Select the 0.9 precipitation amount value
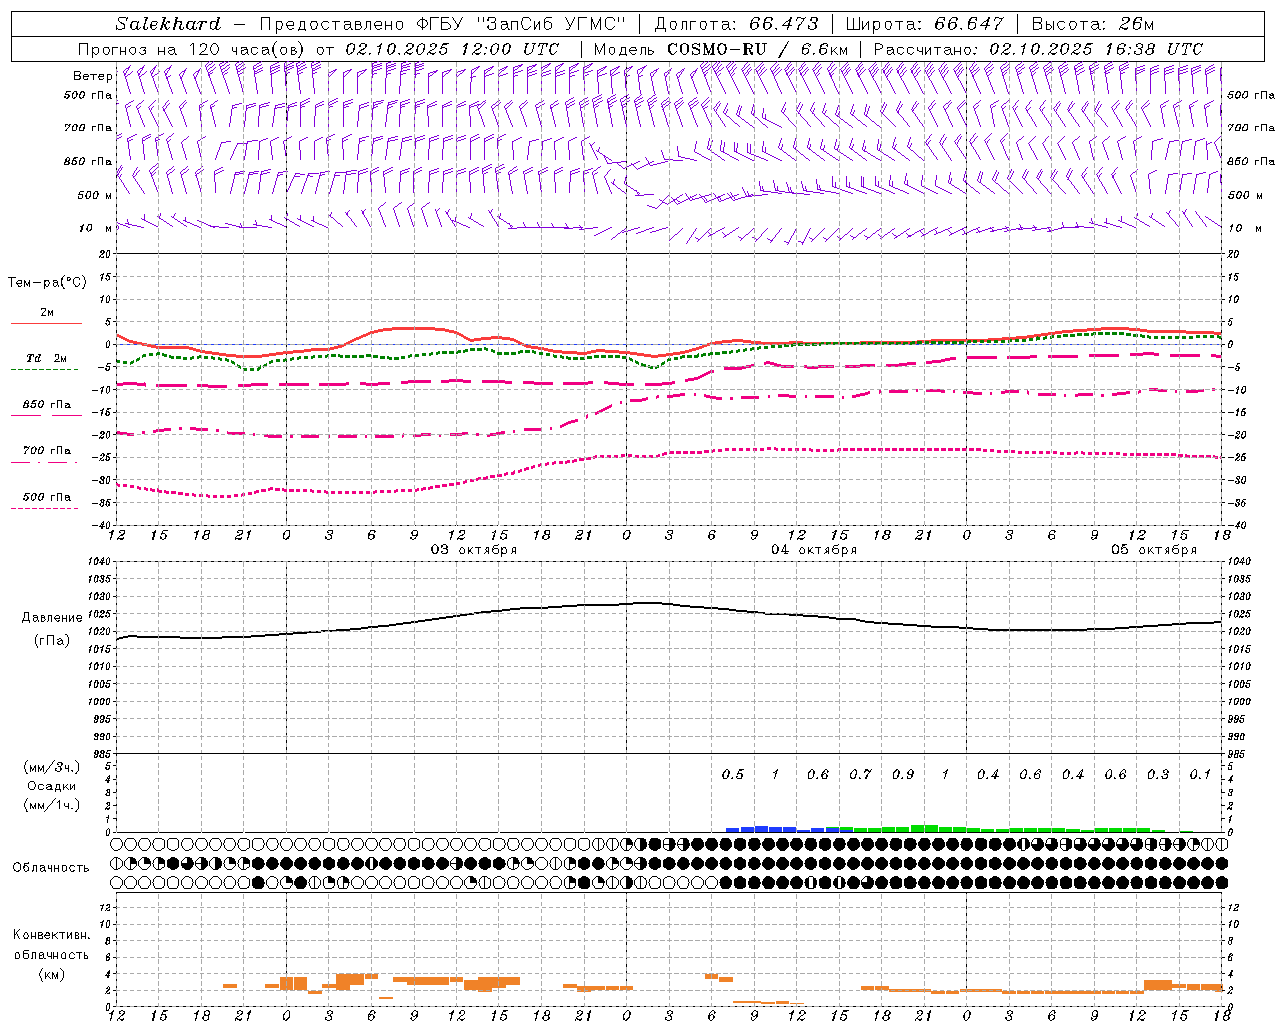This screenshot has height=1024, width=1280. [903, 775]
